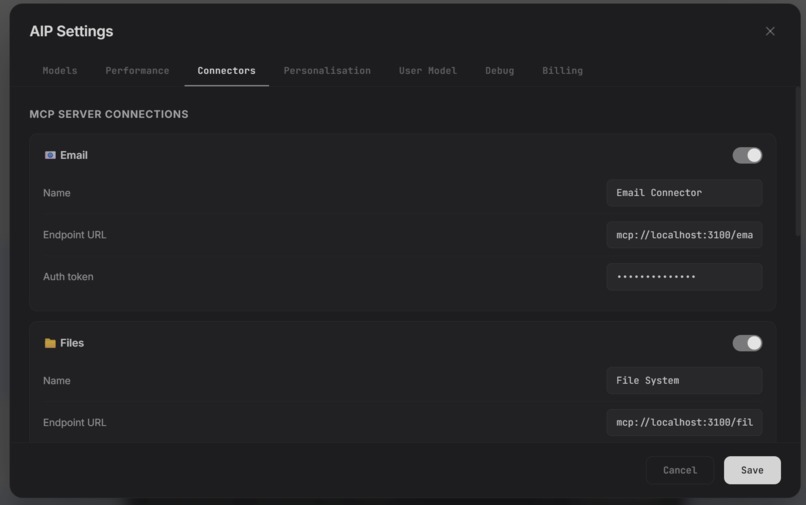Toggle the Files connector switch
Viewport: 806px width, 505px height.
point(747,343)
